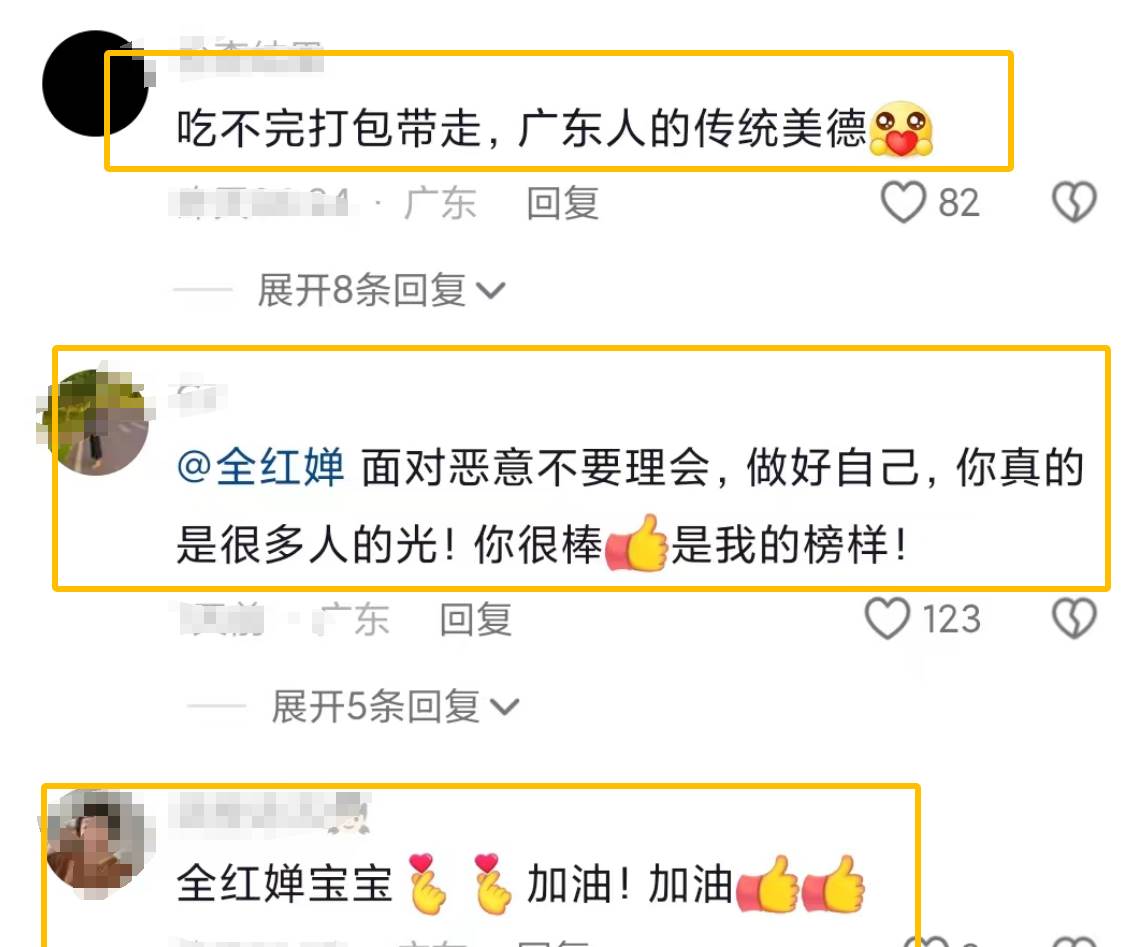The width and height of the screenshot is (1133, 947).
Task: Tap the hugging-heart emoji in first comment
Action: click(901, 129)
